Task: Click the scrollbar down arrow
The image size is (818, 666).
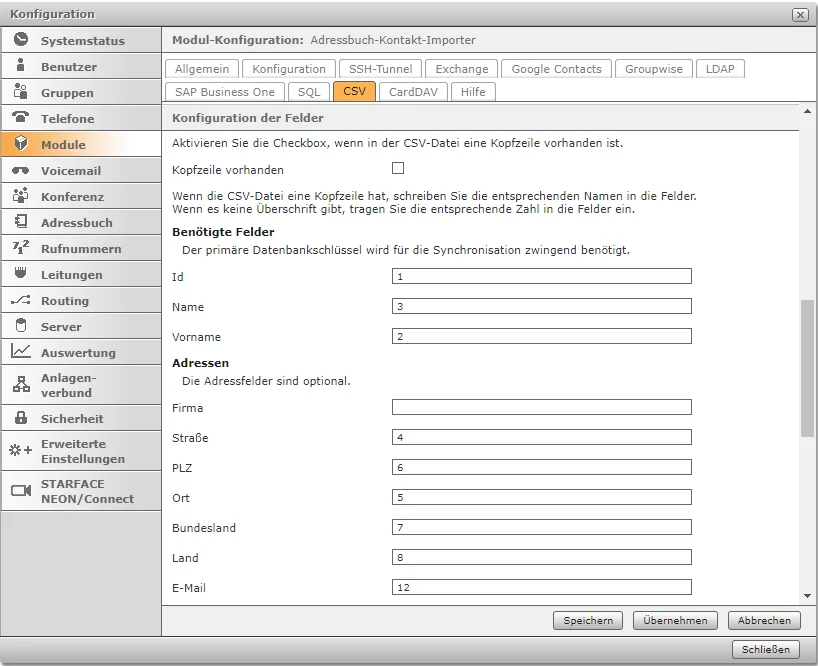Action: click(x=807, y=596)
